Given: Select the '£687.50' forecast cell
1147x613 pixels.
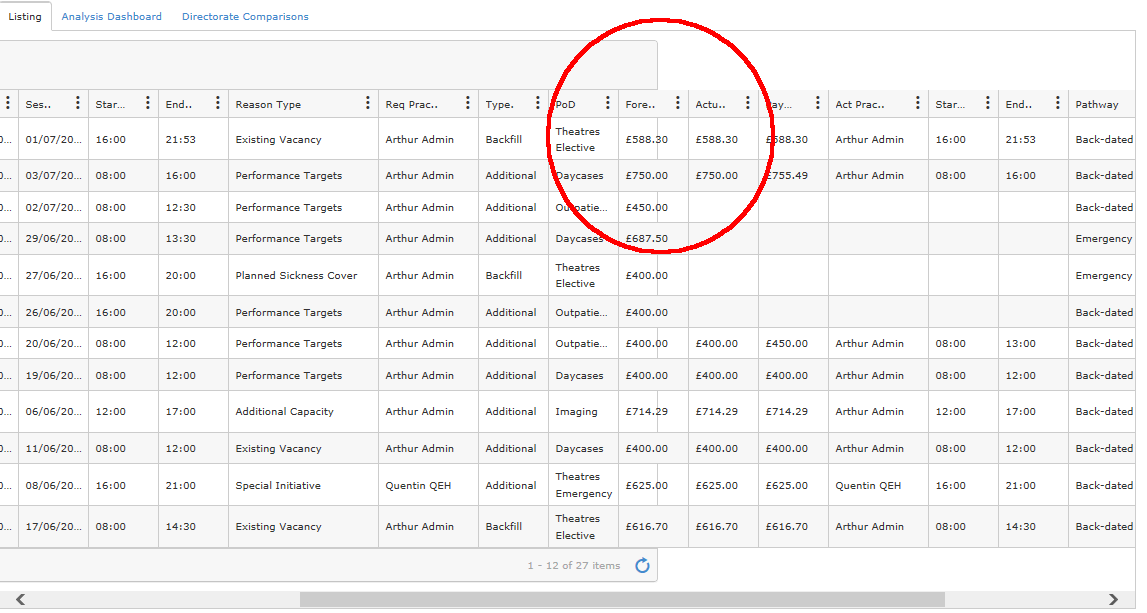Looking at the screenshot, I should tap(653, 238).
